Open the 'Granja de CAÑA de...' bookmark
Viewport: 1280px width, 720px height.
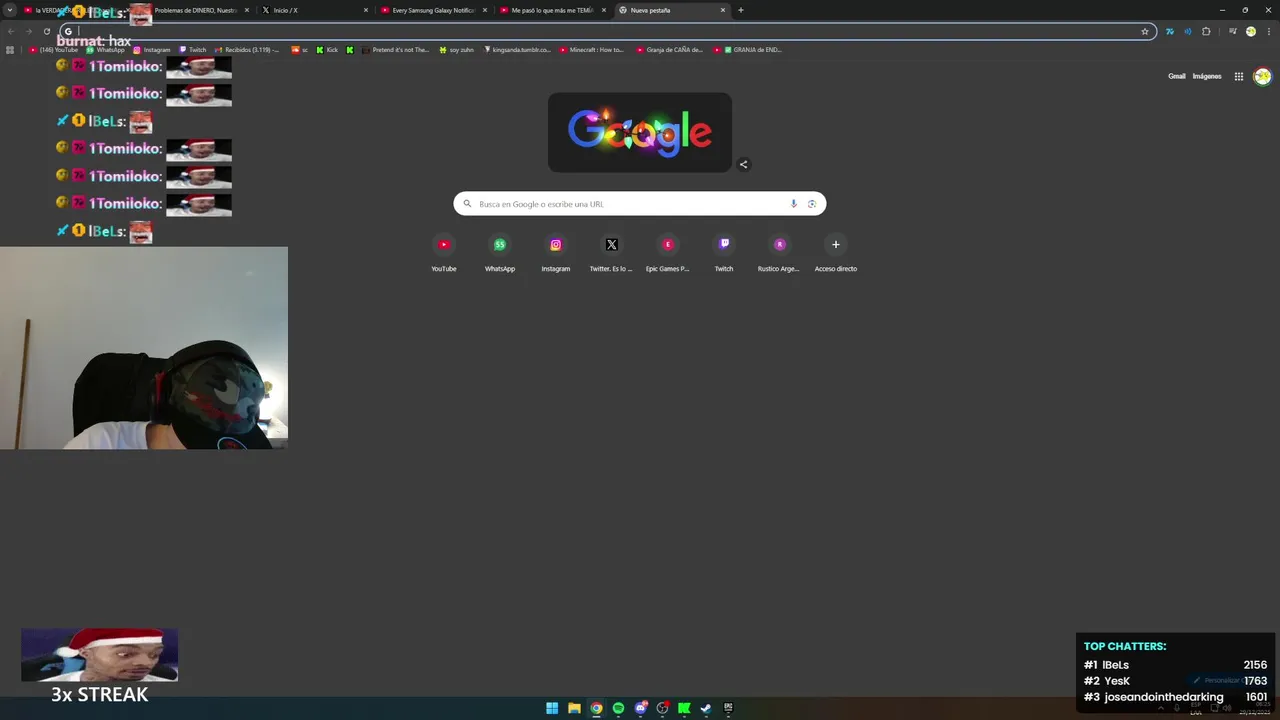670,49
